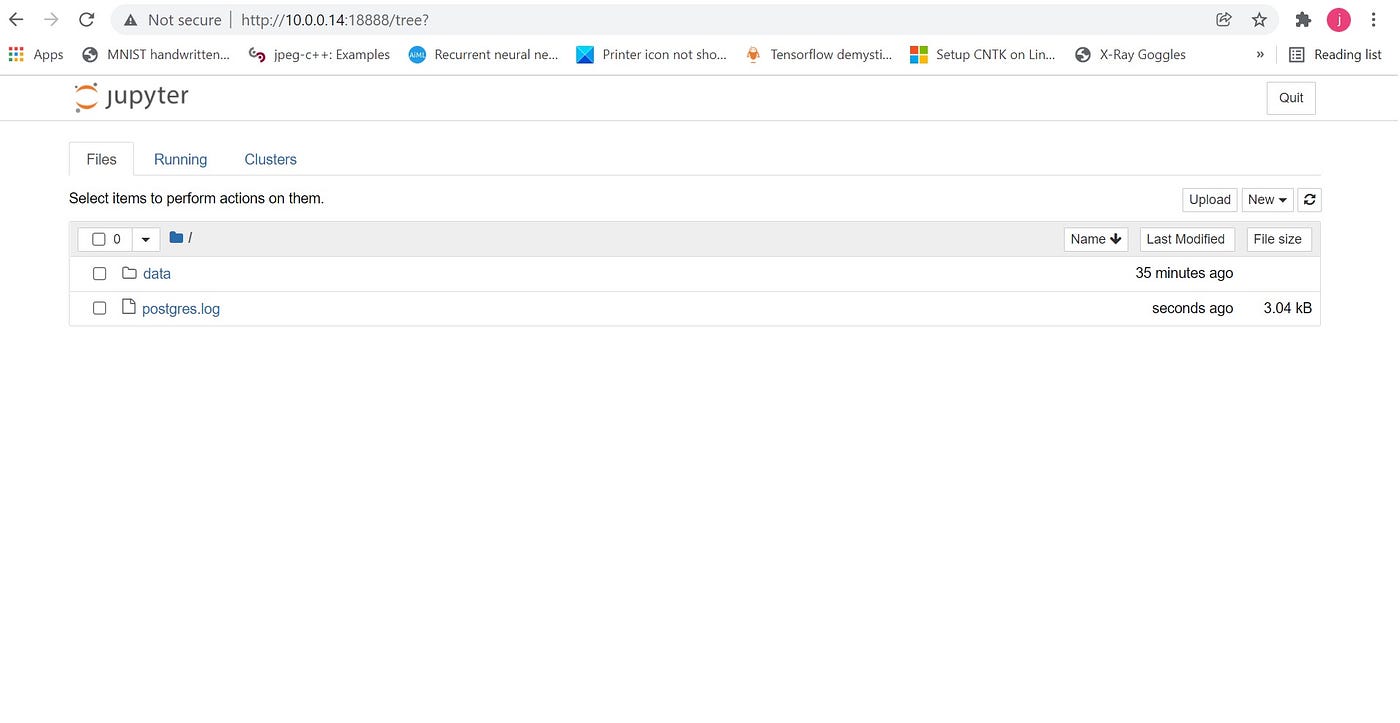1400x723 pixels.
Task: Sort by File size
Action: coord(1279,239)
